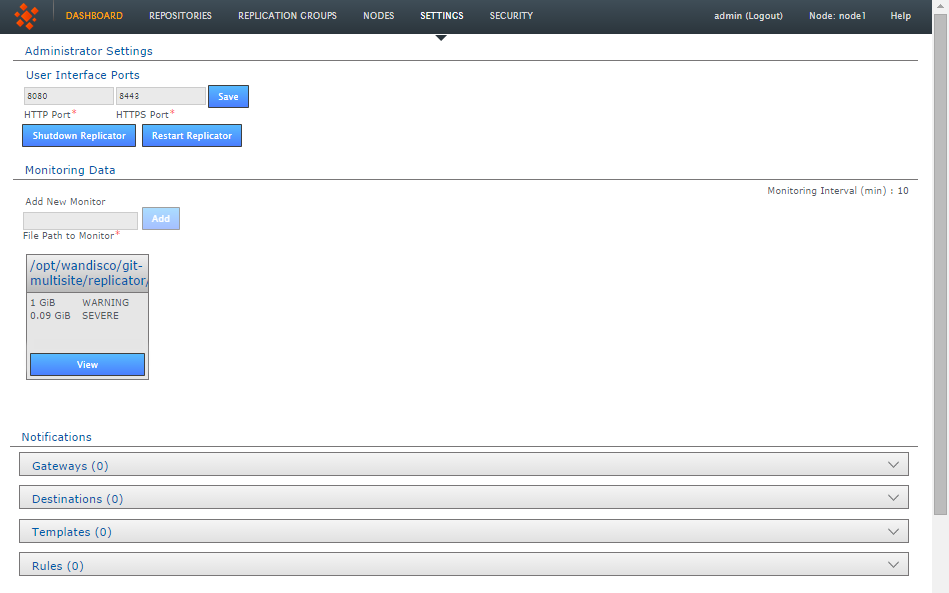Expand the Gateways (0) section

[464, 465]
